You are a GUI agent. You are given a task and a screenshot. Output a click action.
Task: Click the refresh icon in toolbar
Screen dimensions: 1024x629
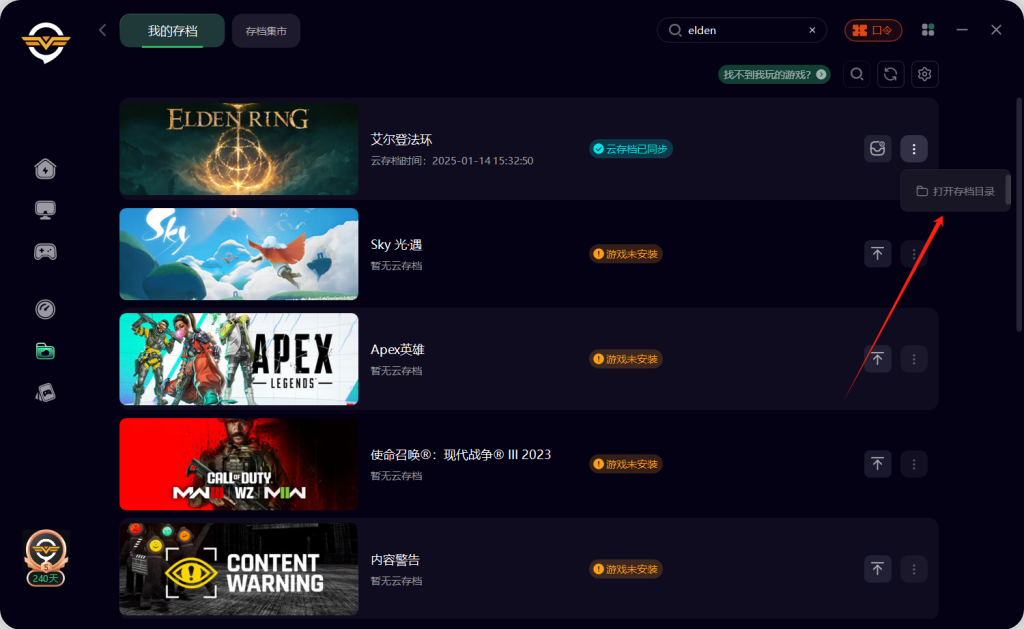point(890,74)
